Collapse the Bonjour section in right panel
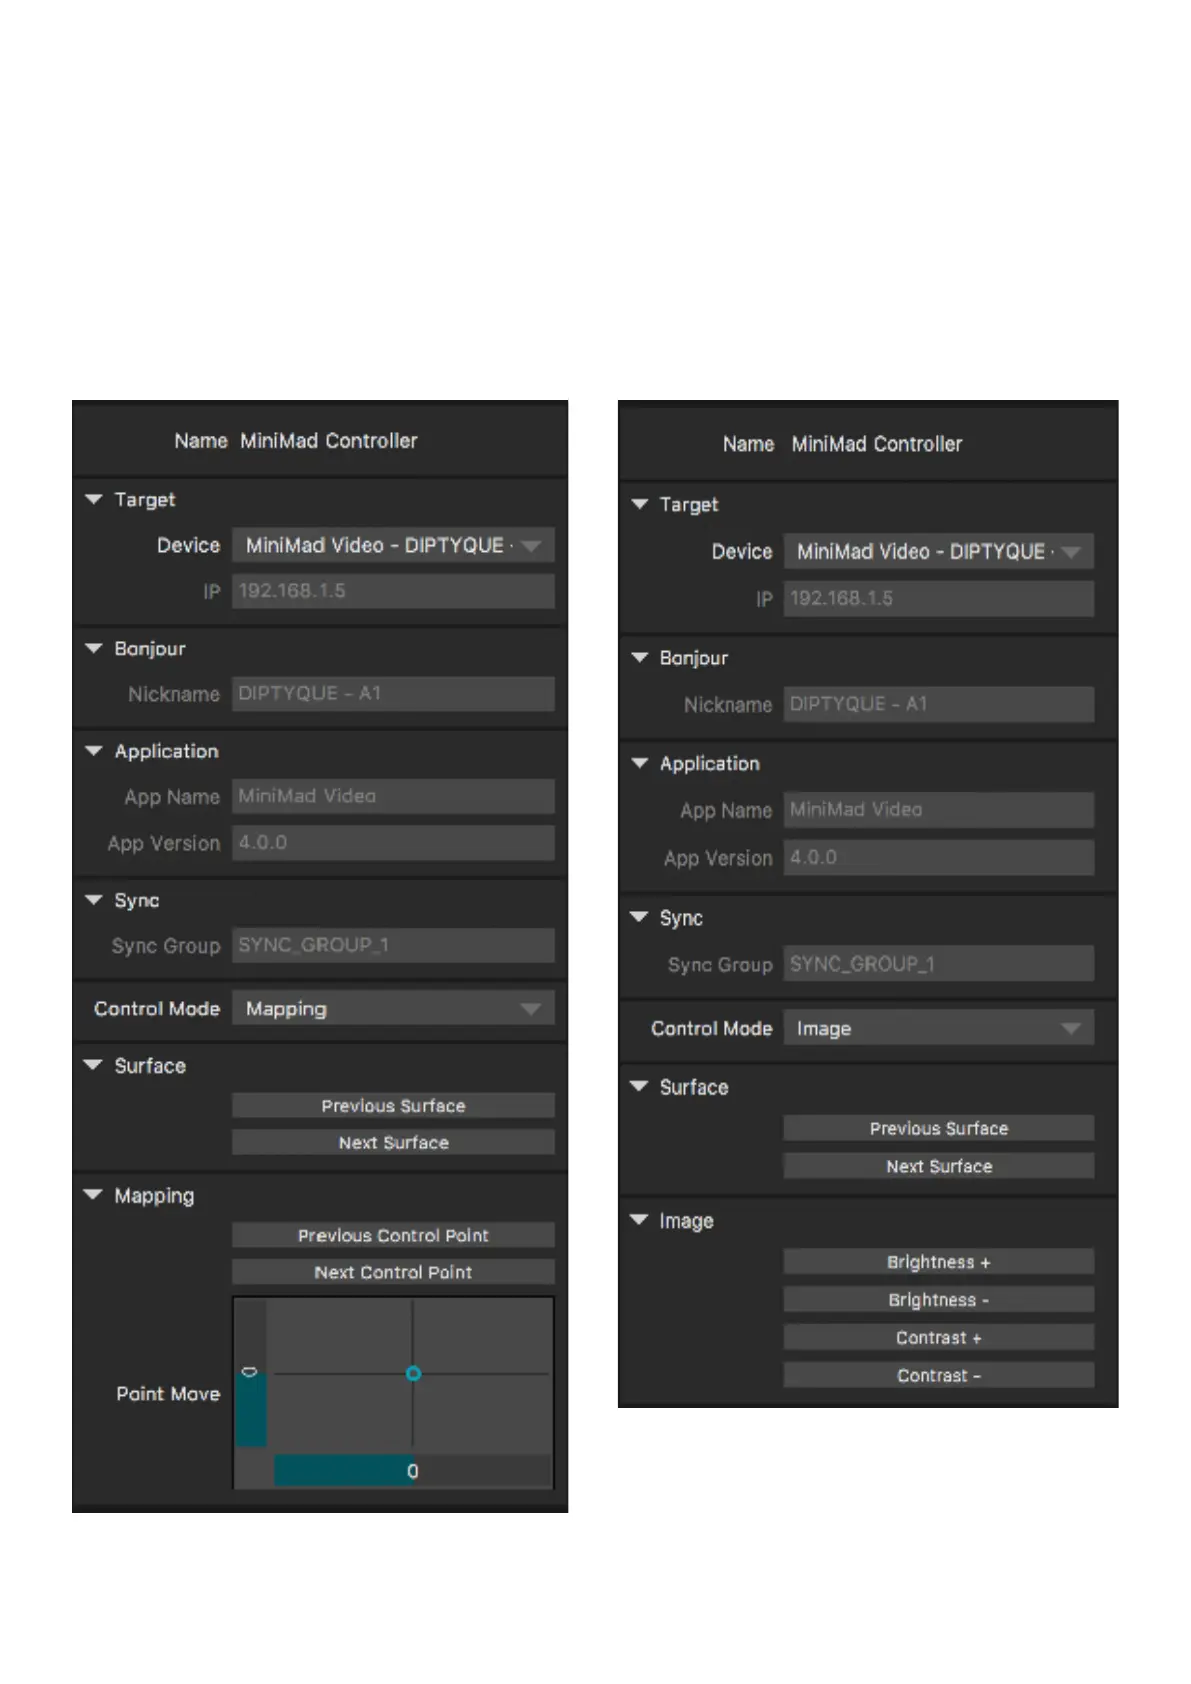This screenshot has width=1191, height=1684. tap(640, 657)
